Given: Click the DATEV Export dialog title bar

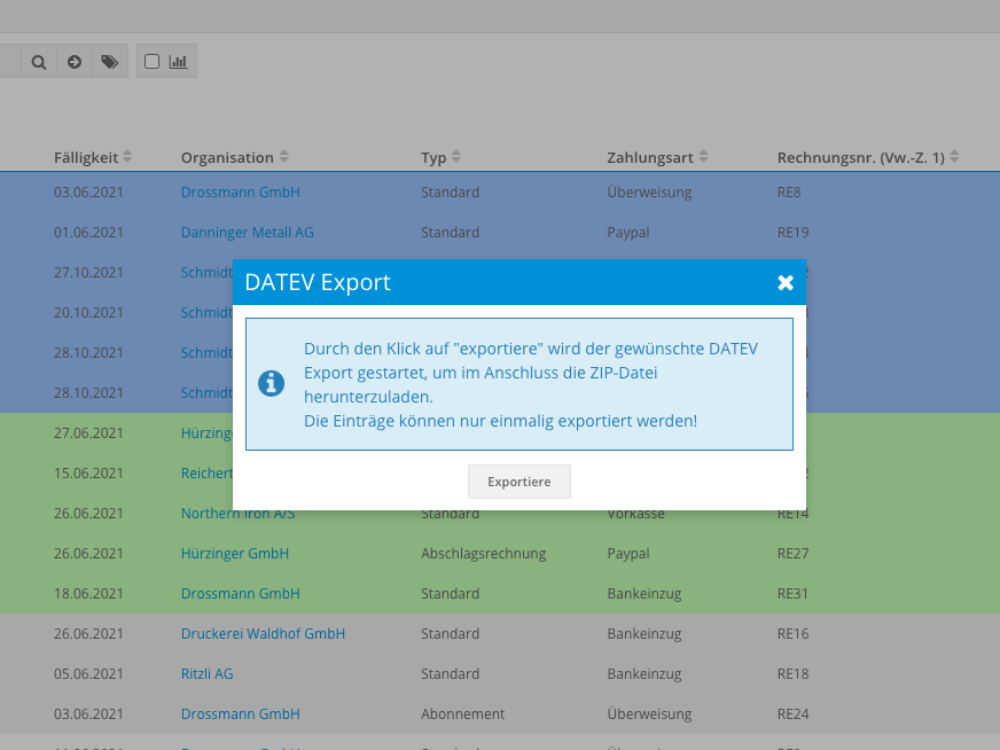Looking at the screenshot, I should pos(500,283).
